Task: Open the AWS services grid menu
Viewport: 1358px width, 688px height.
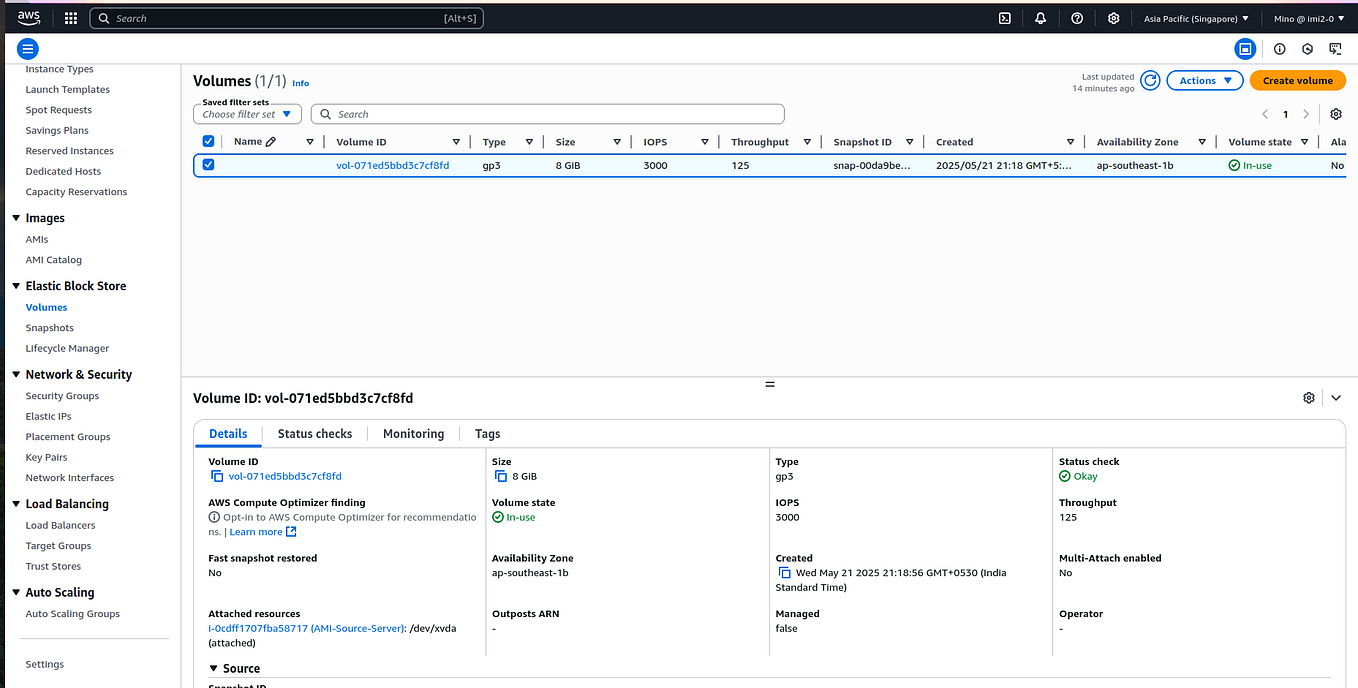Action: tap(69, 17)
